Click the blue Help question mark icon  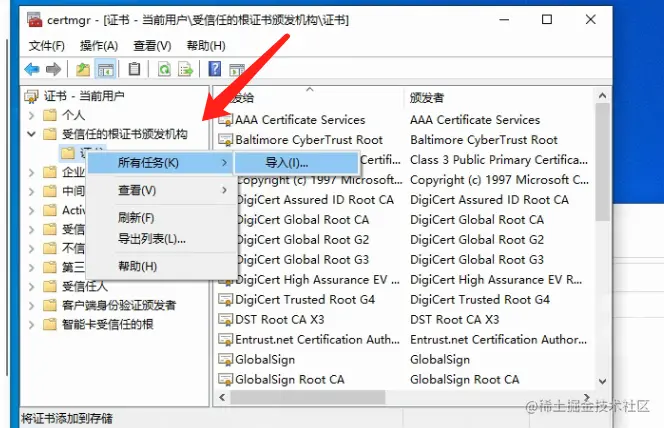coord(215,69)
